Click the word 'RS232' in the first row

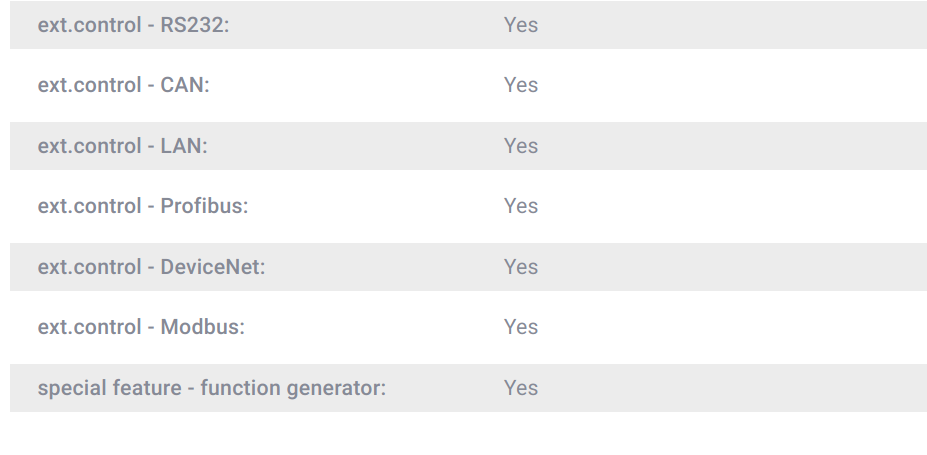pos(193,25)
